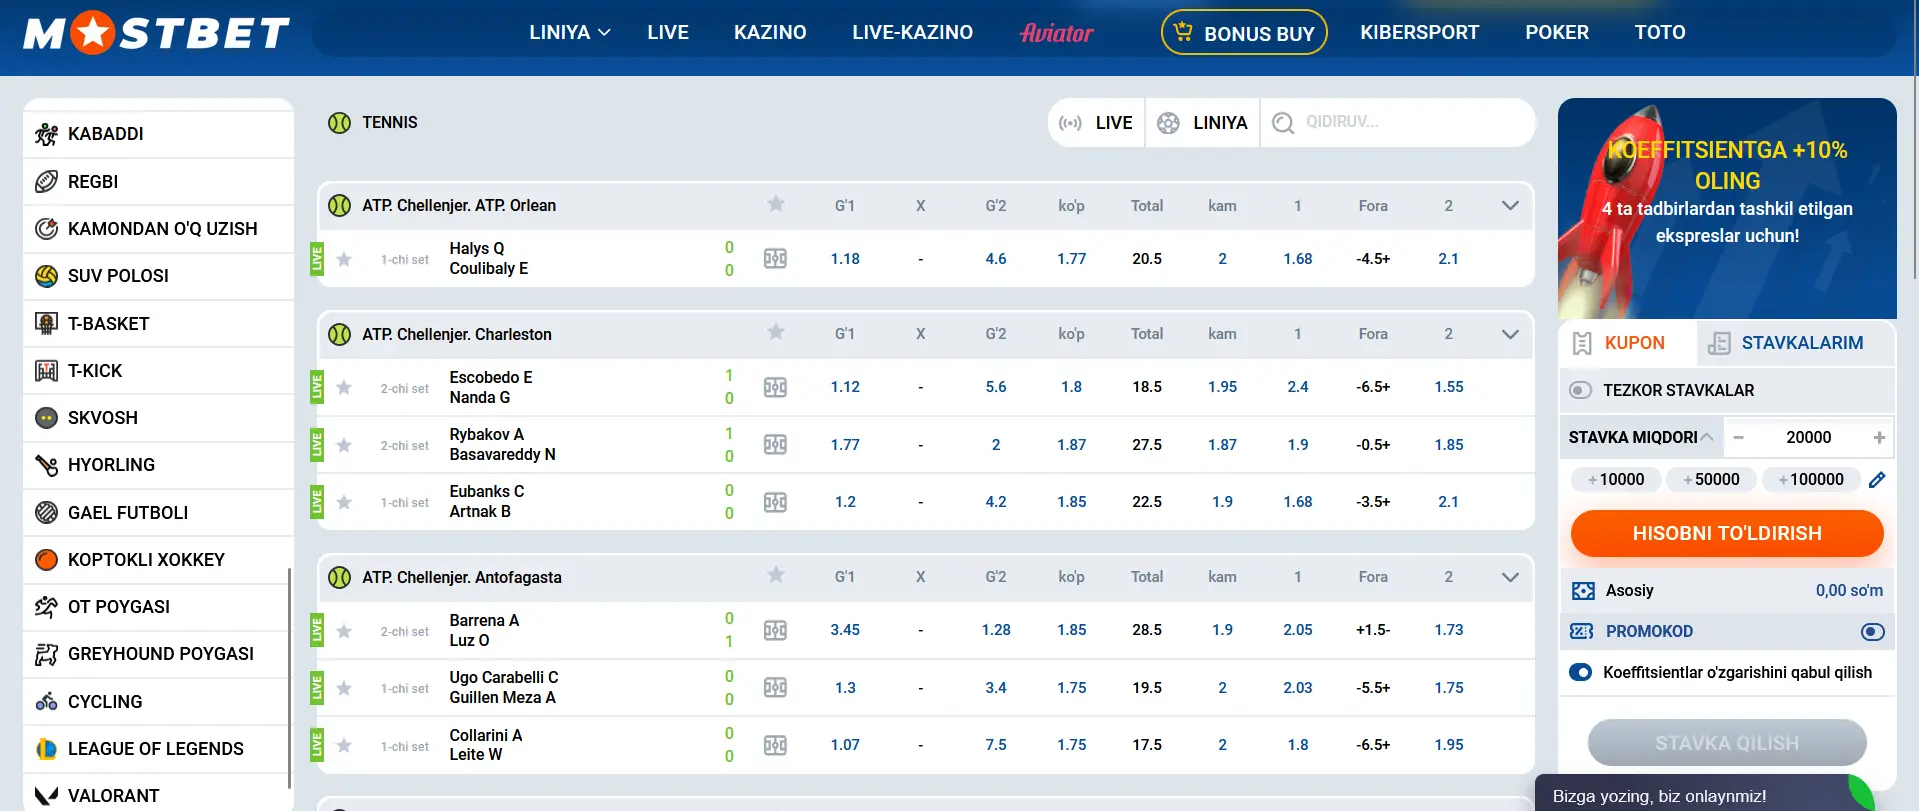Open the Kibersport menu item
The height and width of the screenshot is (811, 1919).
coord(1419,33)
